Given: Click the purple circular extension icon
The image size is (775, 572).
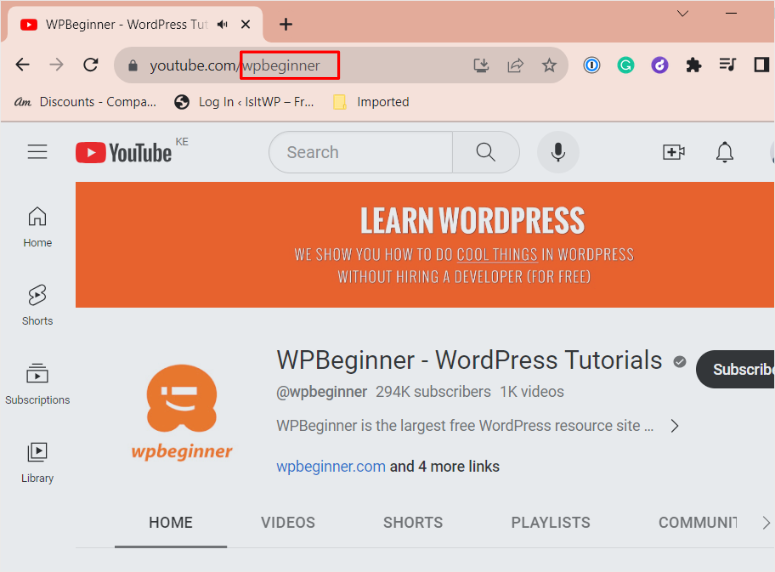Looking at the screenshot, I should [x=660, y=65].
